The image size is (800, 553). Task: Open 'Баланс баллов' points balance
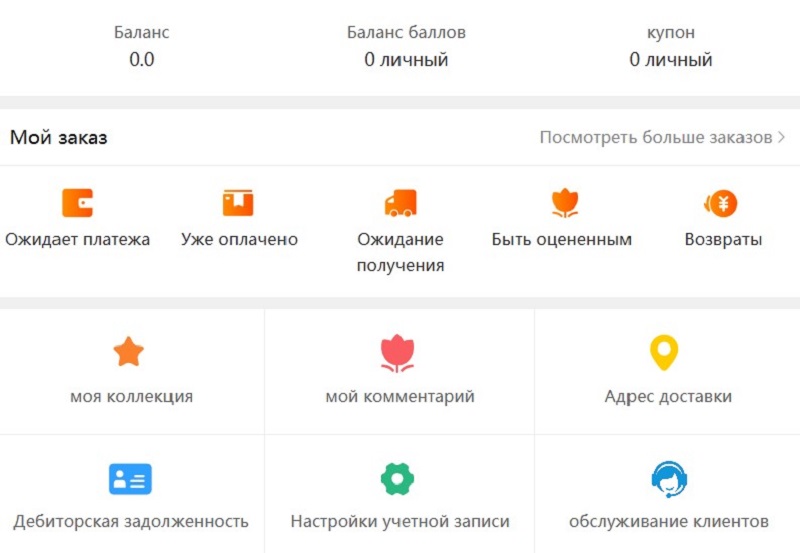point(406,60)
